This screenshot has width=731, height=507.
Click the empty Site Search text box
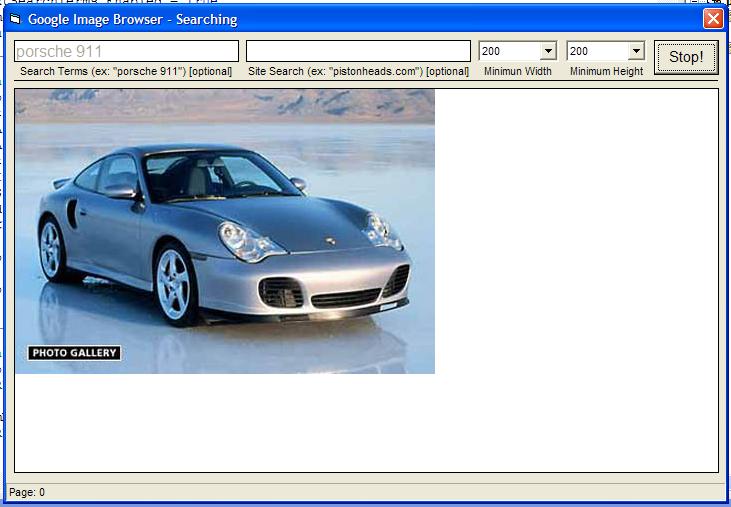(x=357, y=51)
